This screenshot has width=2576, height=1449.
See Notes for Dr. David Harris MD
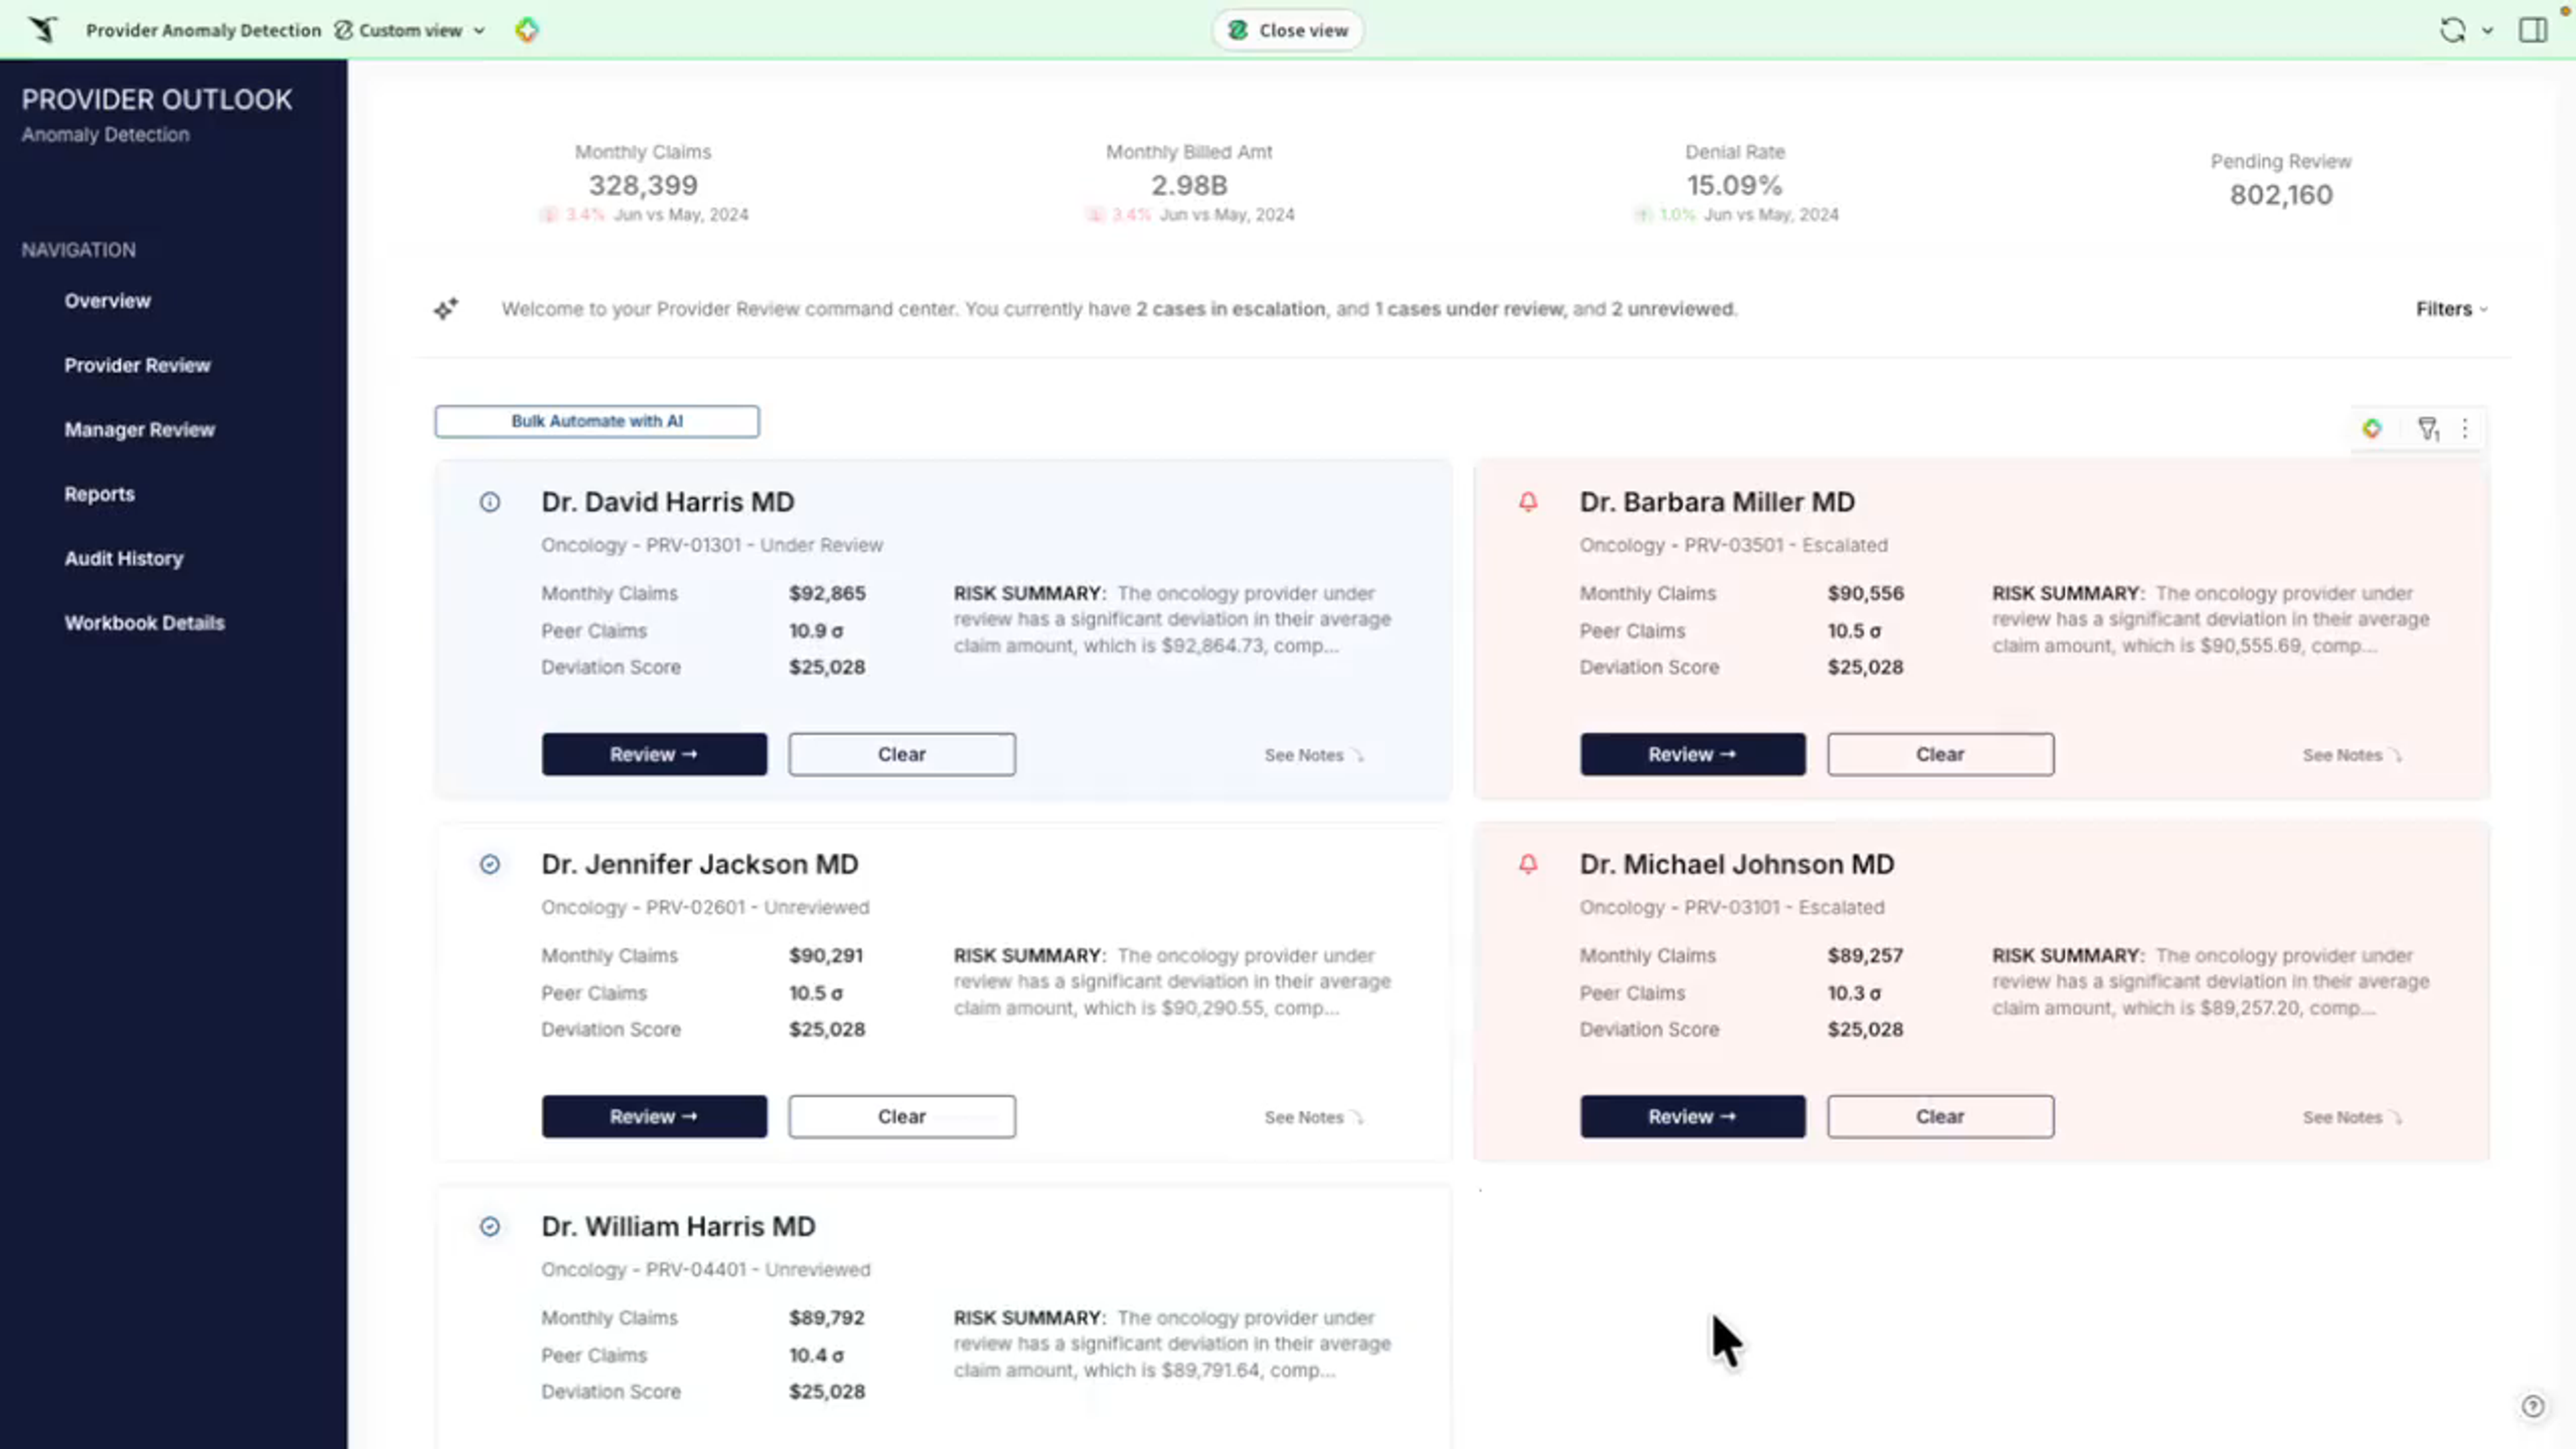coord(1313,755)
